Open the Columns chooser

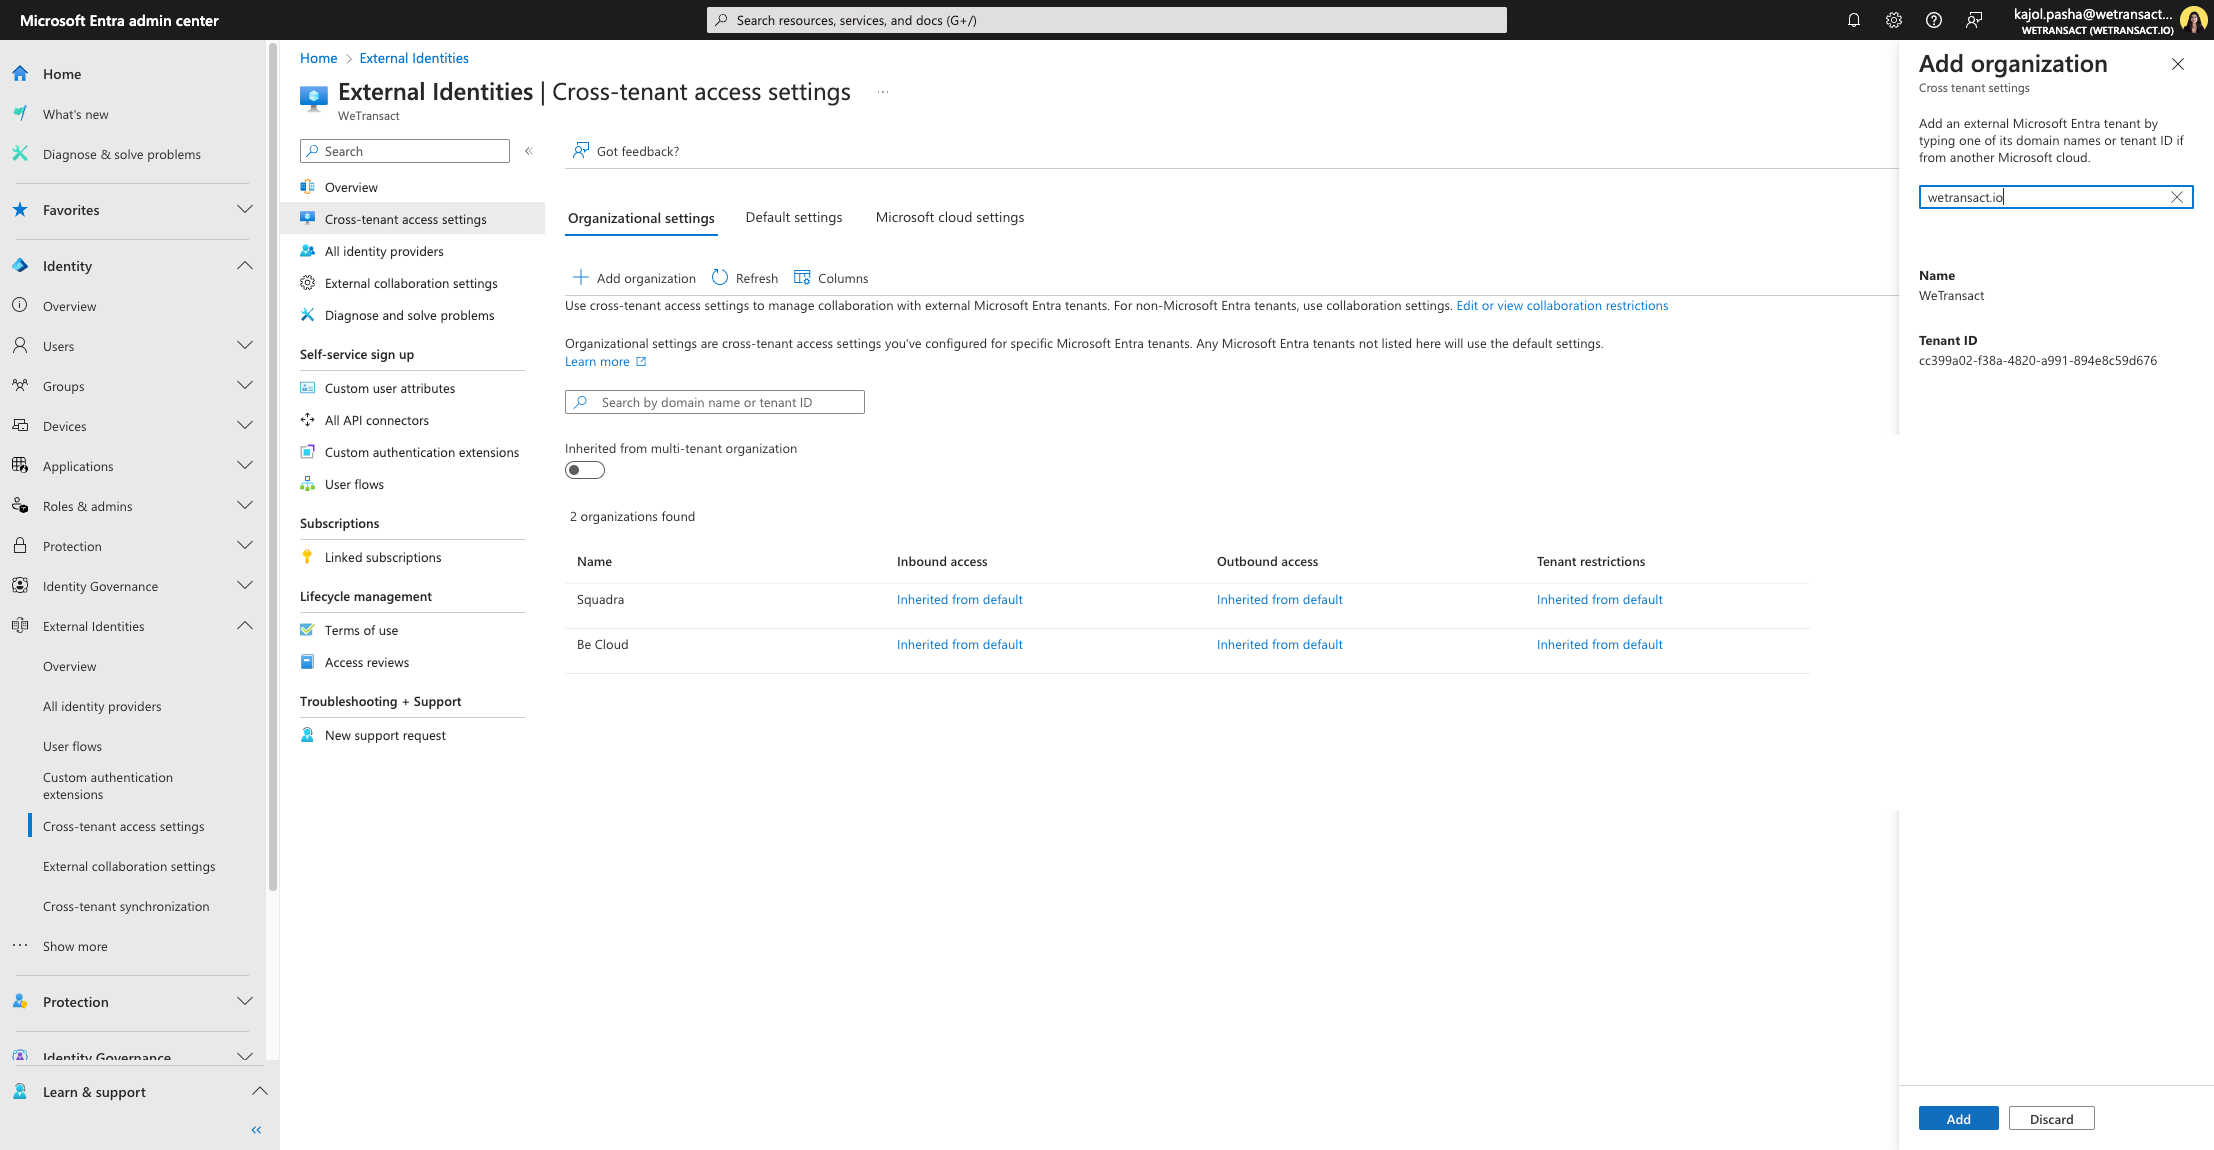[831, 278]
